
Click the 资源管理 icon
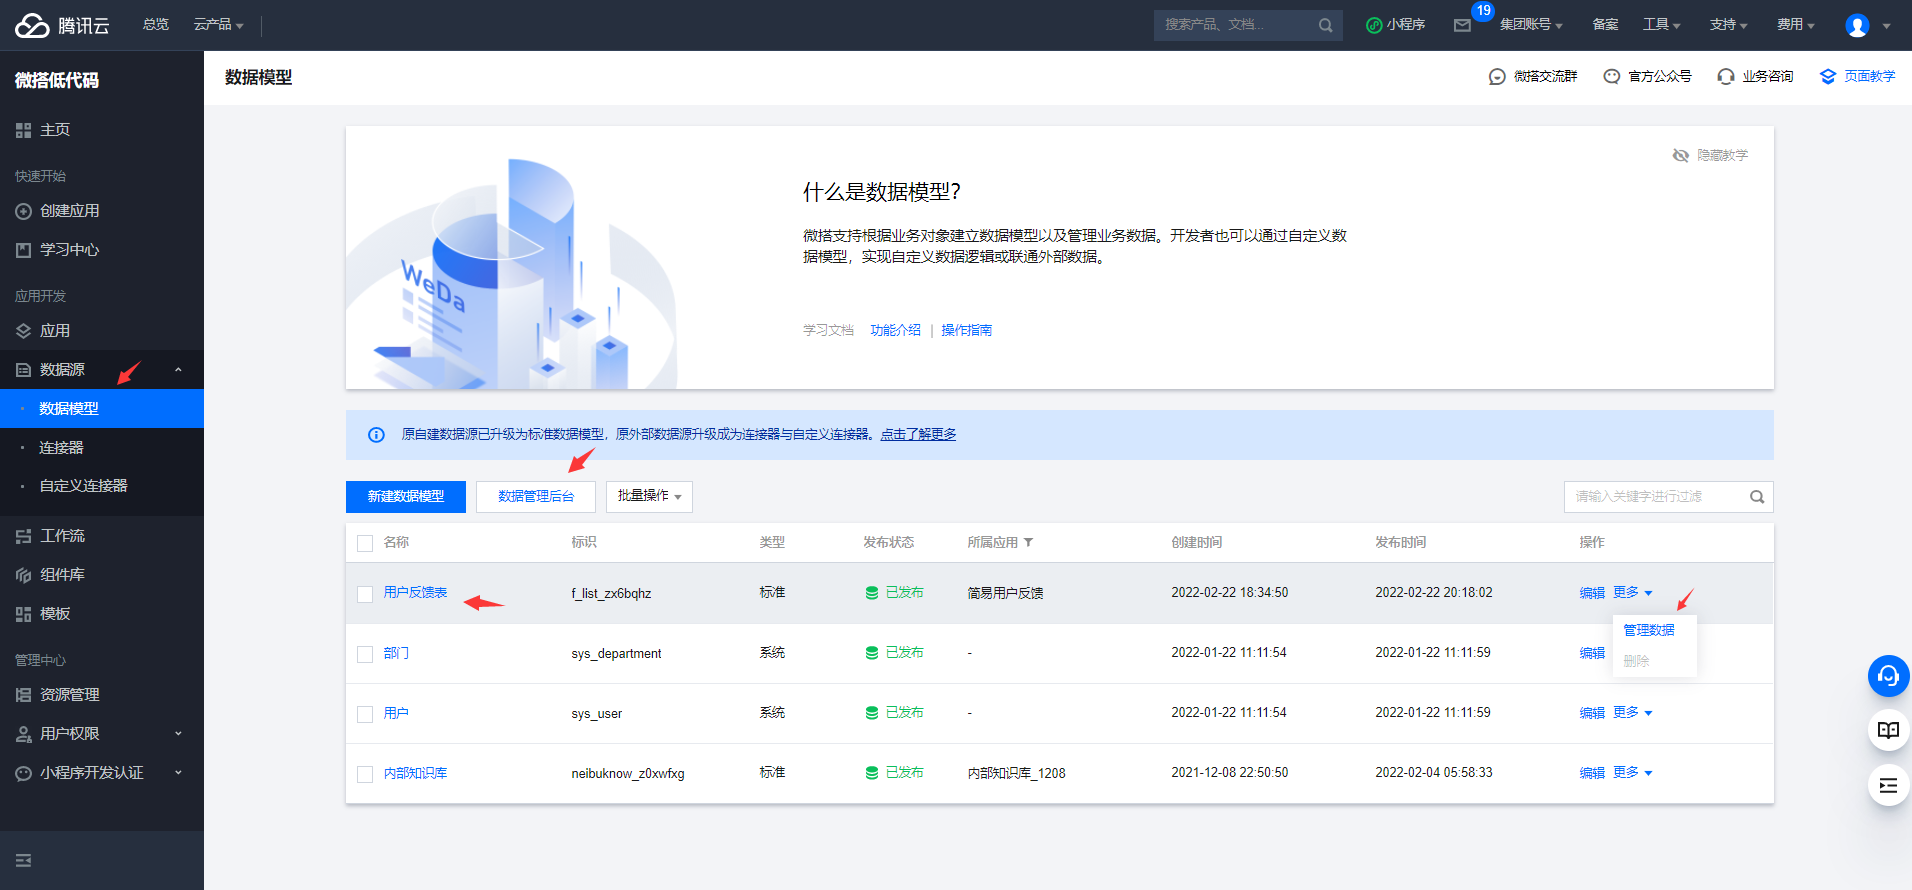pyautogui.click(x=23, y=695)
